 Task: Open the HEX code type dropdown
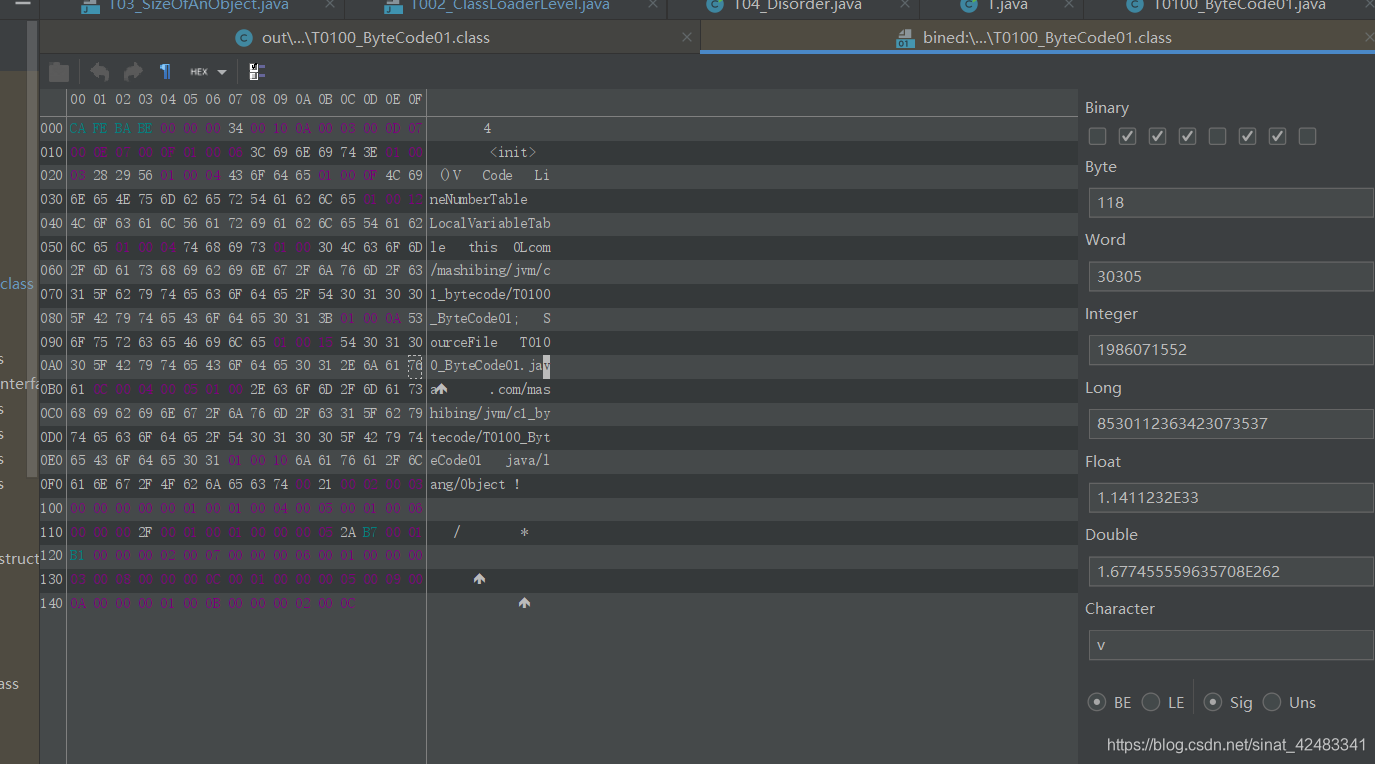pyautogui.click(x=208, y=72)
